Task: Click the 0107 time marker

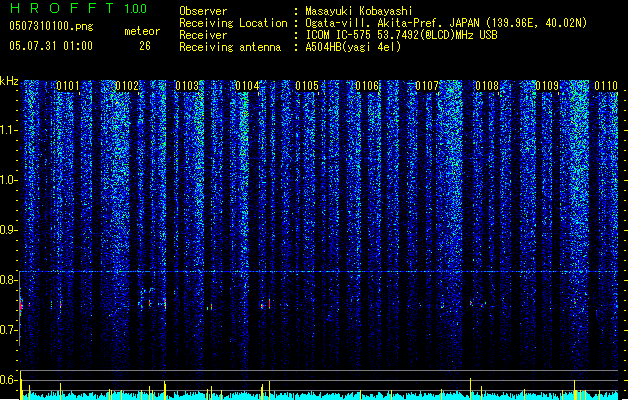Action: coord(427,86)
